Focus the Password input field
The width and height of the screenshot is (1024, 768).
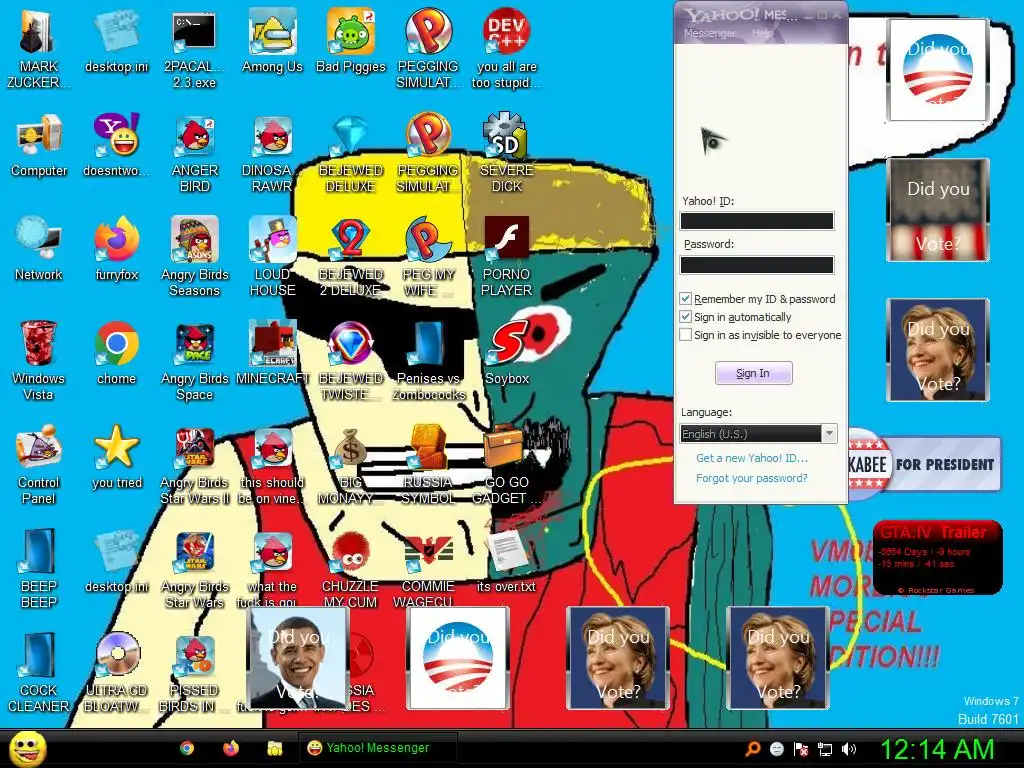pos(757,264)
